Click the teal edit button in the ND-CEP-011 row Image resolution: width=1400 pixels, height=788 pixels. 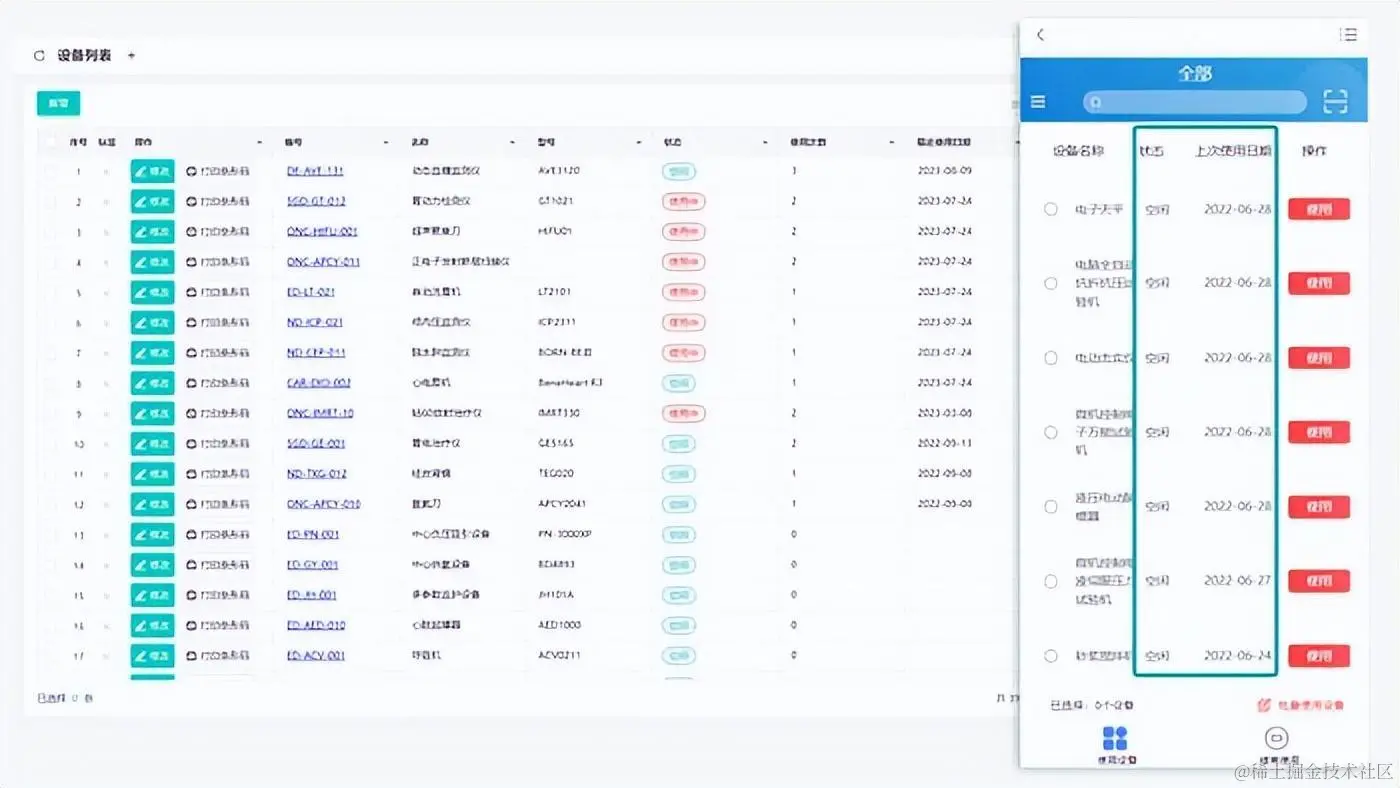152,353
